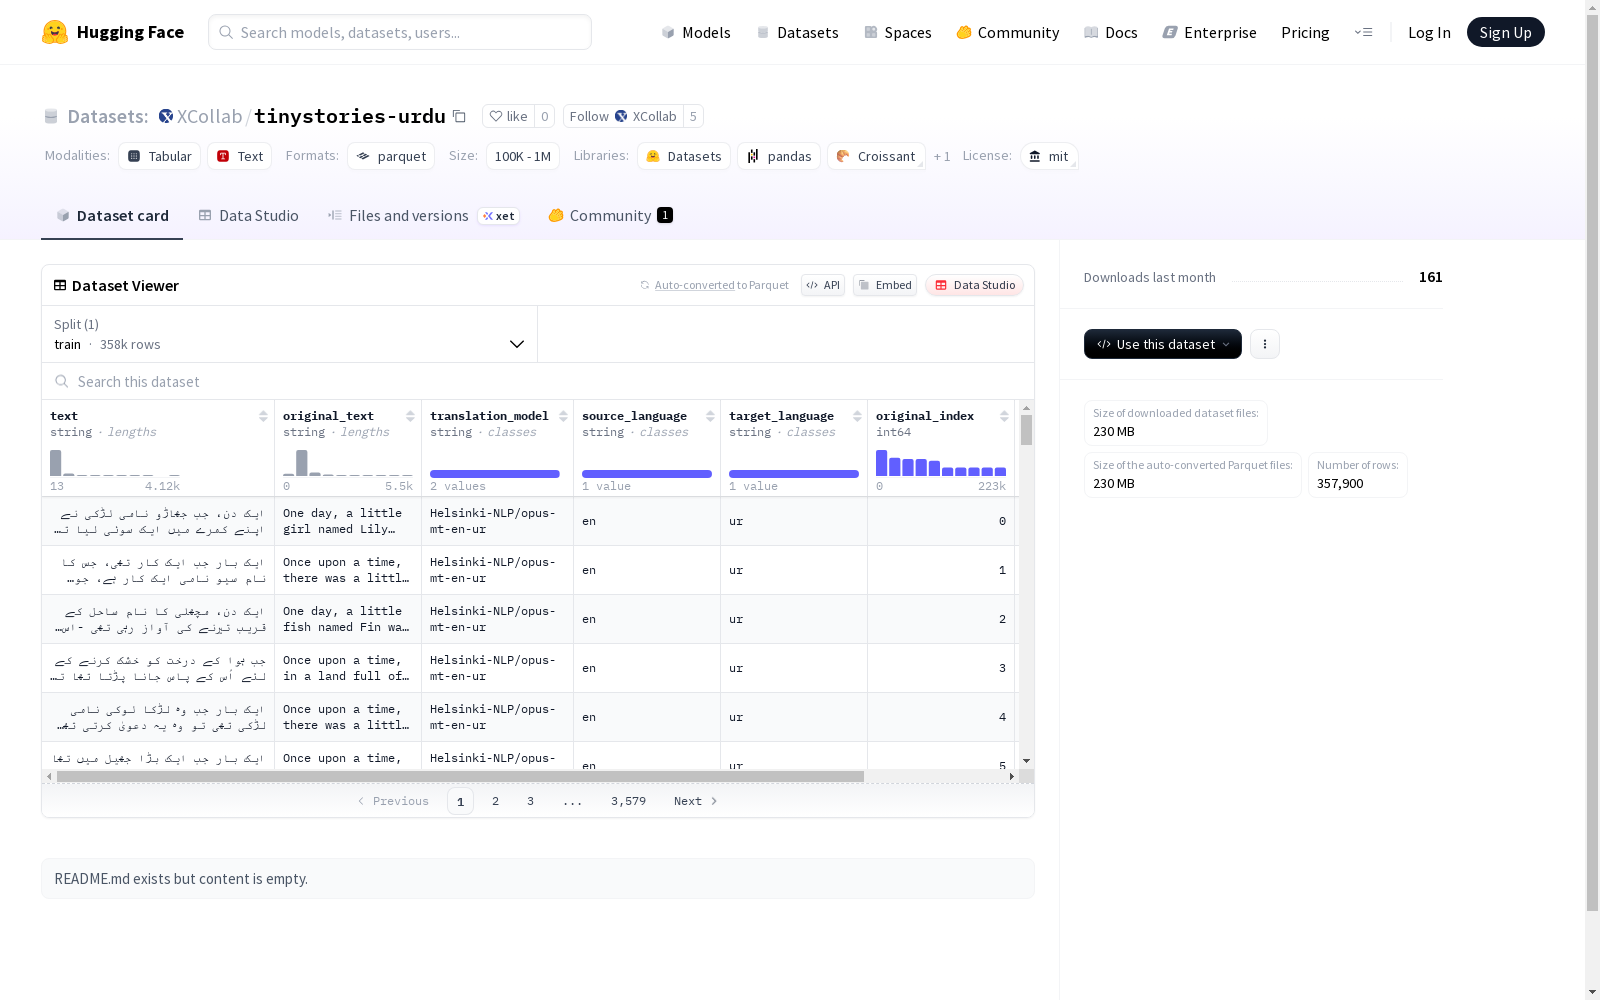Click the table horizontal scrollbar
Screen dimensions: 1600x1000
tap(460, 776)
